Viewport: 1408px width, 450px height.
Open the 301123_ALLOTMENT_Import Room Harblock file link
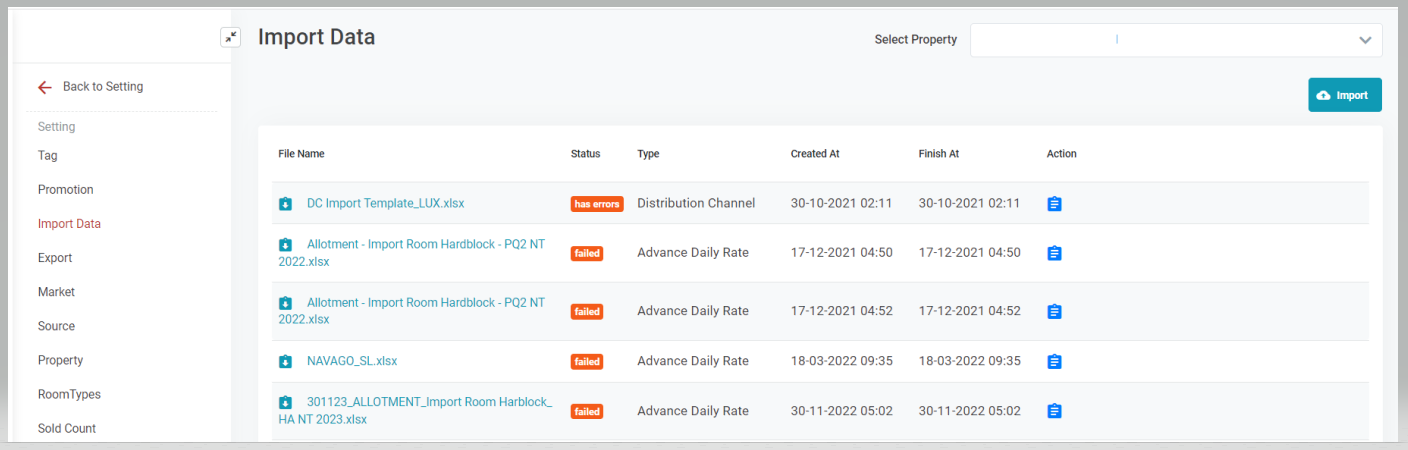[428, 402]
